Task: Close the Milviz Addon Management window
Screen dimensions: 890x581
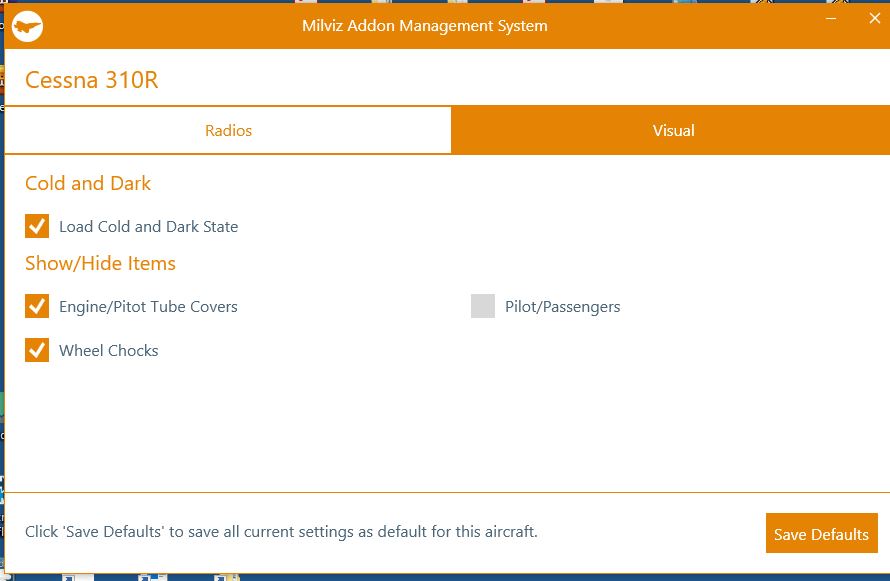Action: (875, 18)
